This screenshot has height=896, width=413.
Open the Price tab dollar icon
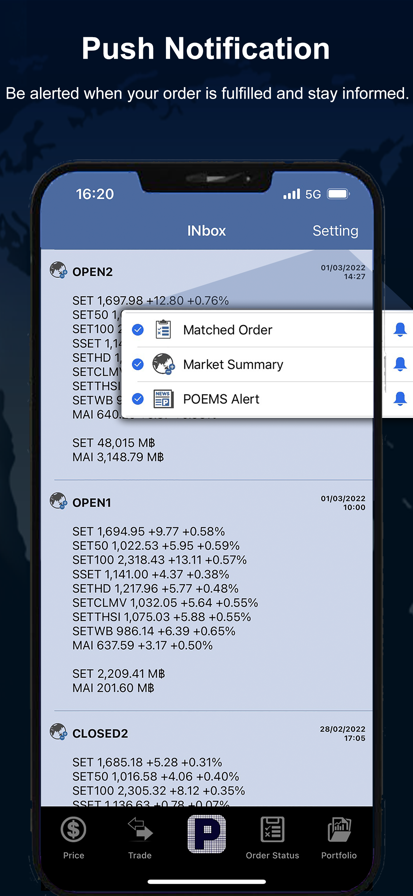click(74, 830)
